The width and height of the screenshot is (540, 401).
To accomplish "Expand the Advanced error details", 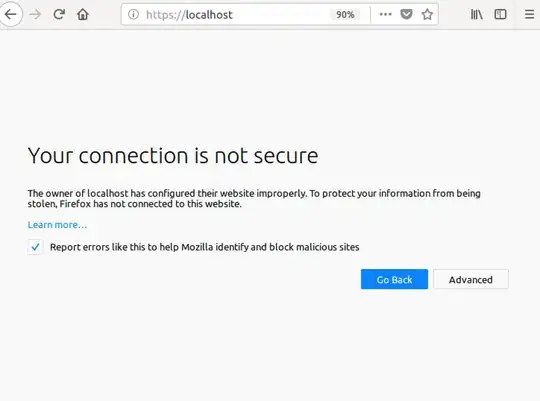I will 471,279.
